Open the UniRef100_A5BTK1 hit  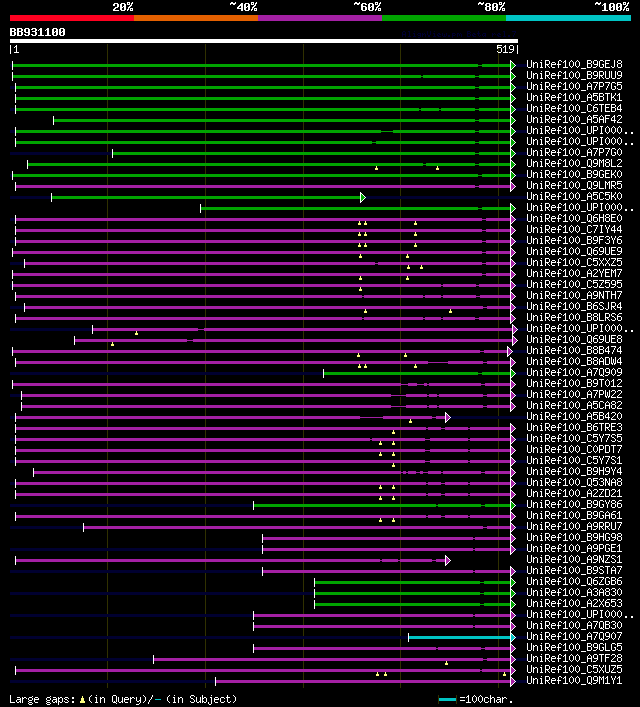point(574,97)
